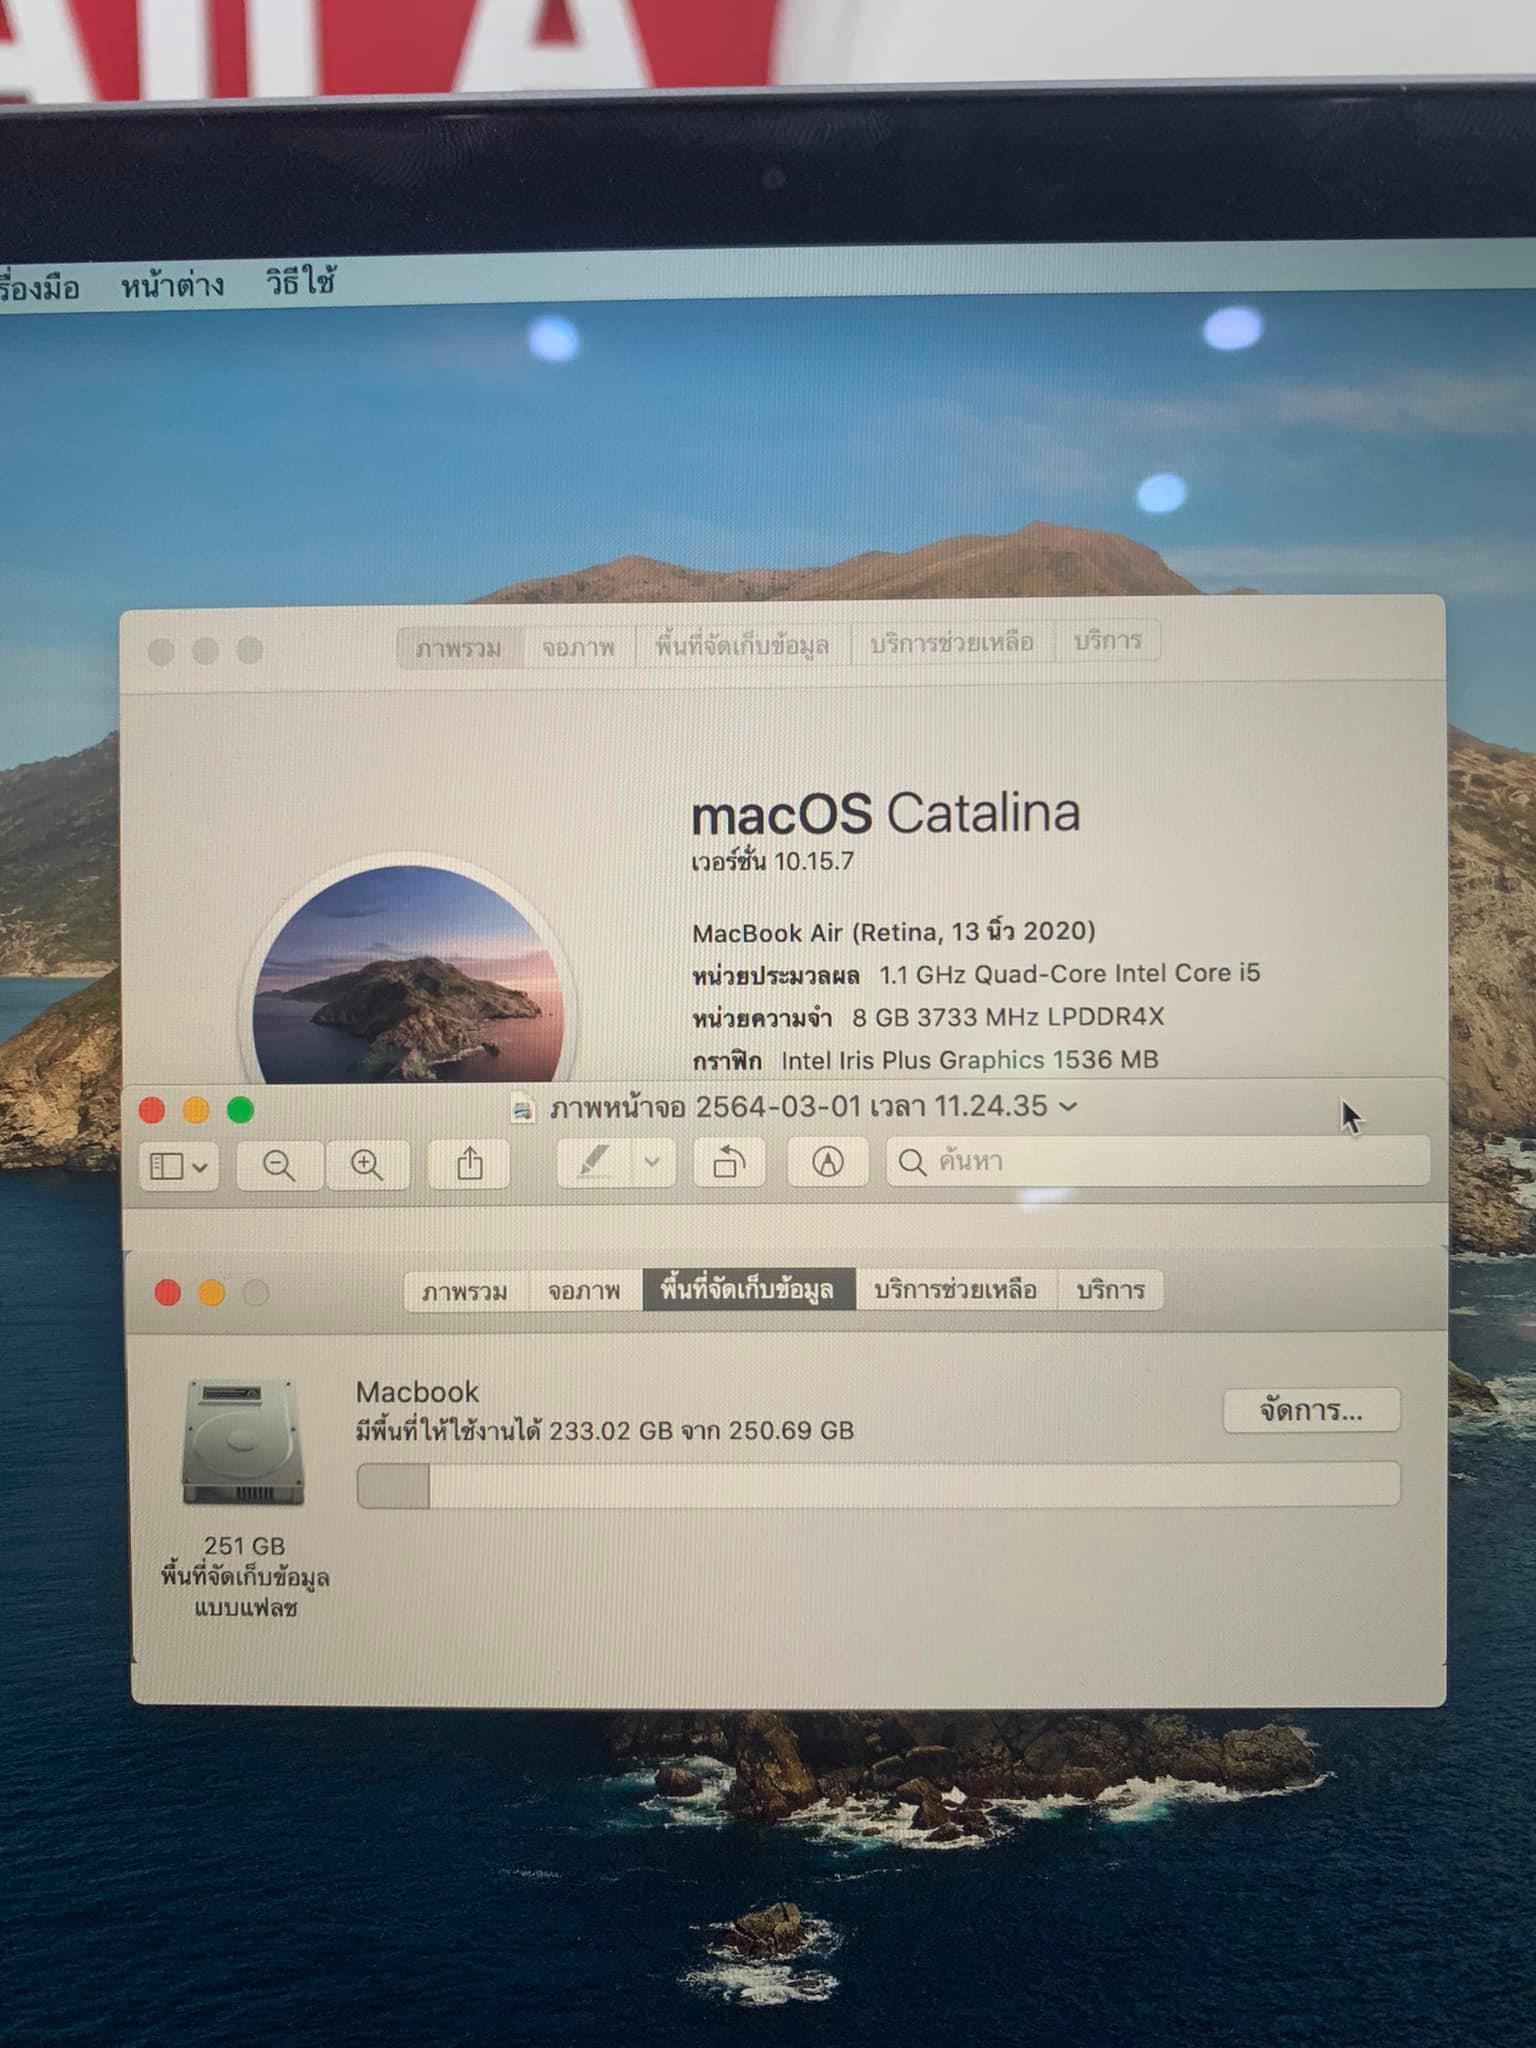Click the zoom out magnifier in Preview toolbar
The height and width of the screenshot is (2048, 1536).
coord(279,1165)
